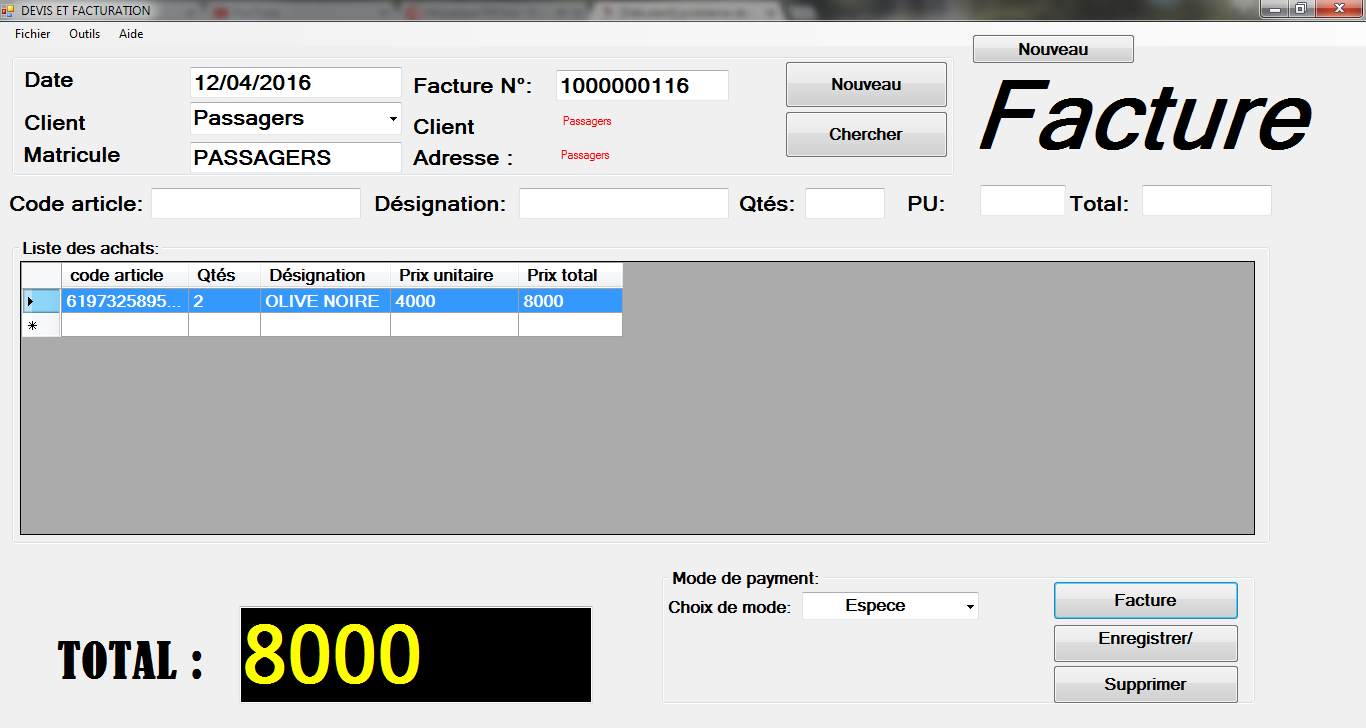This screenshot has width=1366, height=728.
Task: Click the empty code article cell in new row
Action: (125, 325)
